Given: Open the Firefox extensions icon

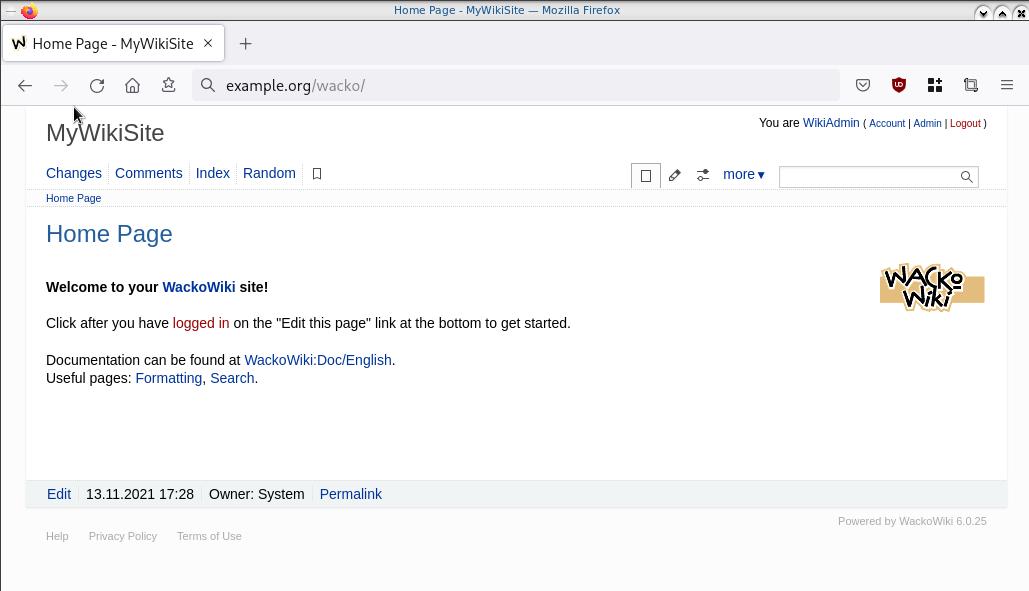Looking at the screenshot, I should tap(935, 86).
